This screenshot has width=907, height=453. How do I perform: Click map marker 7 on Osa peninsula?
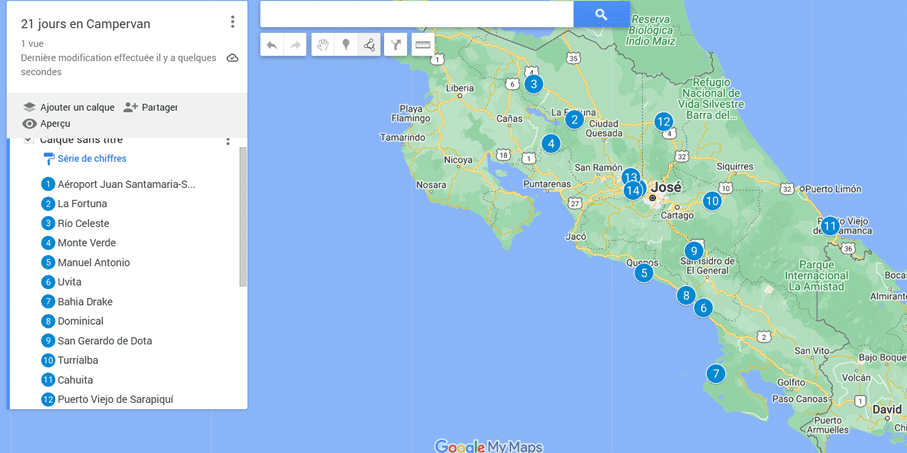pos(716,374)
